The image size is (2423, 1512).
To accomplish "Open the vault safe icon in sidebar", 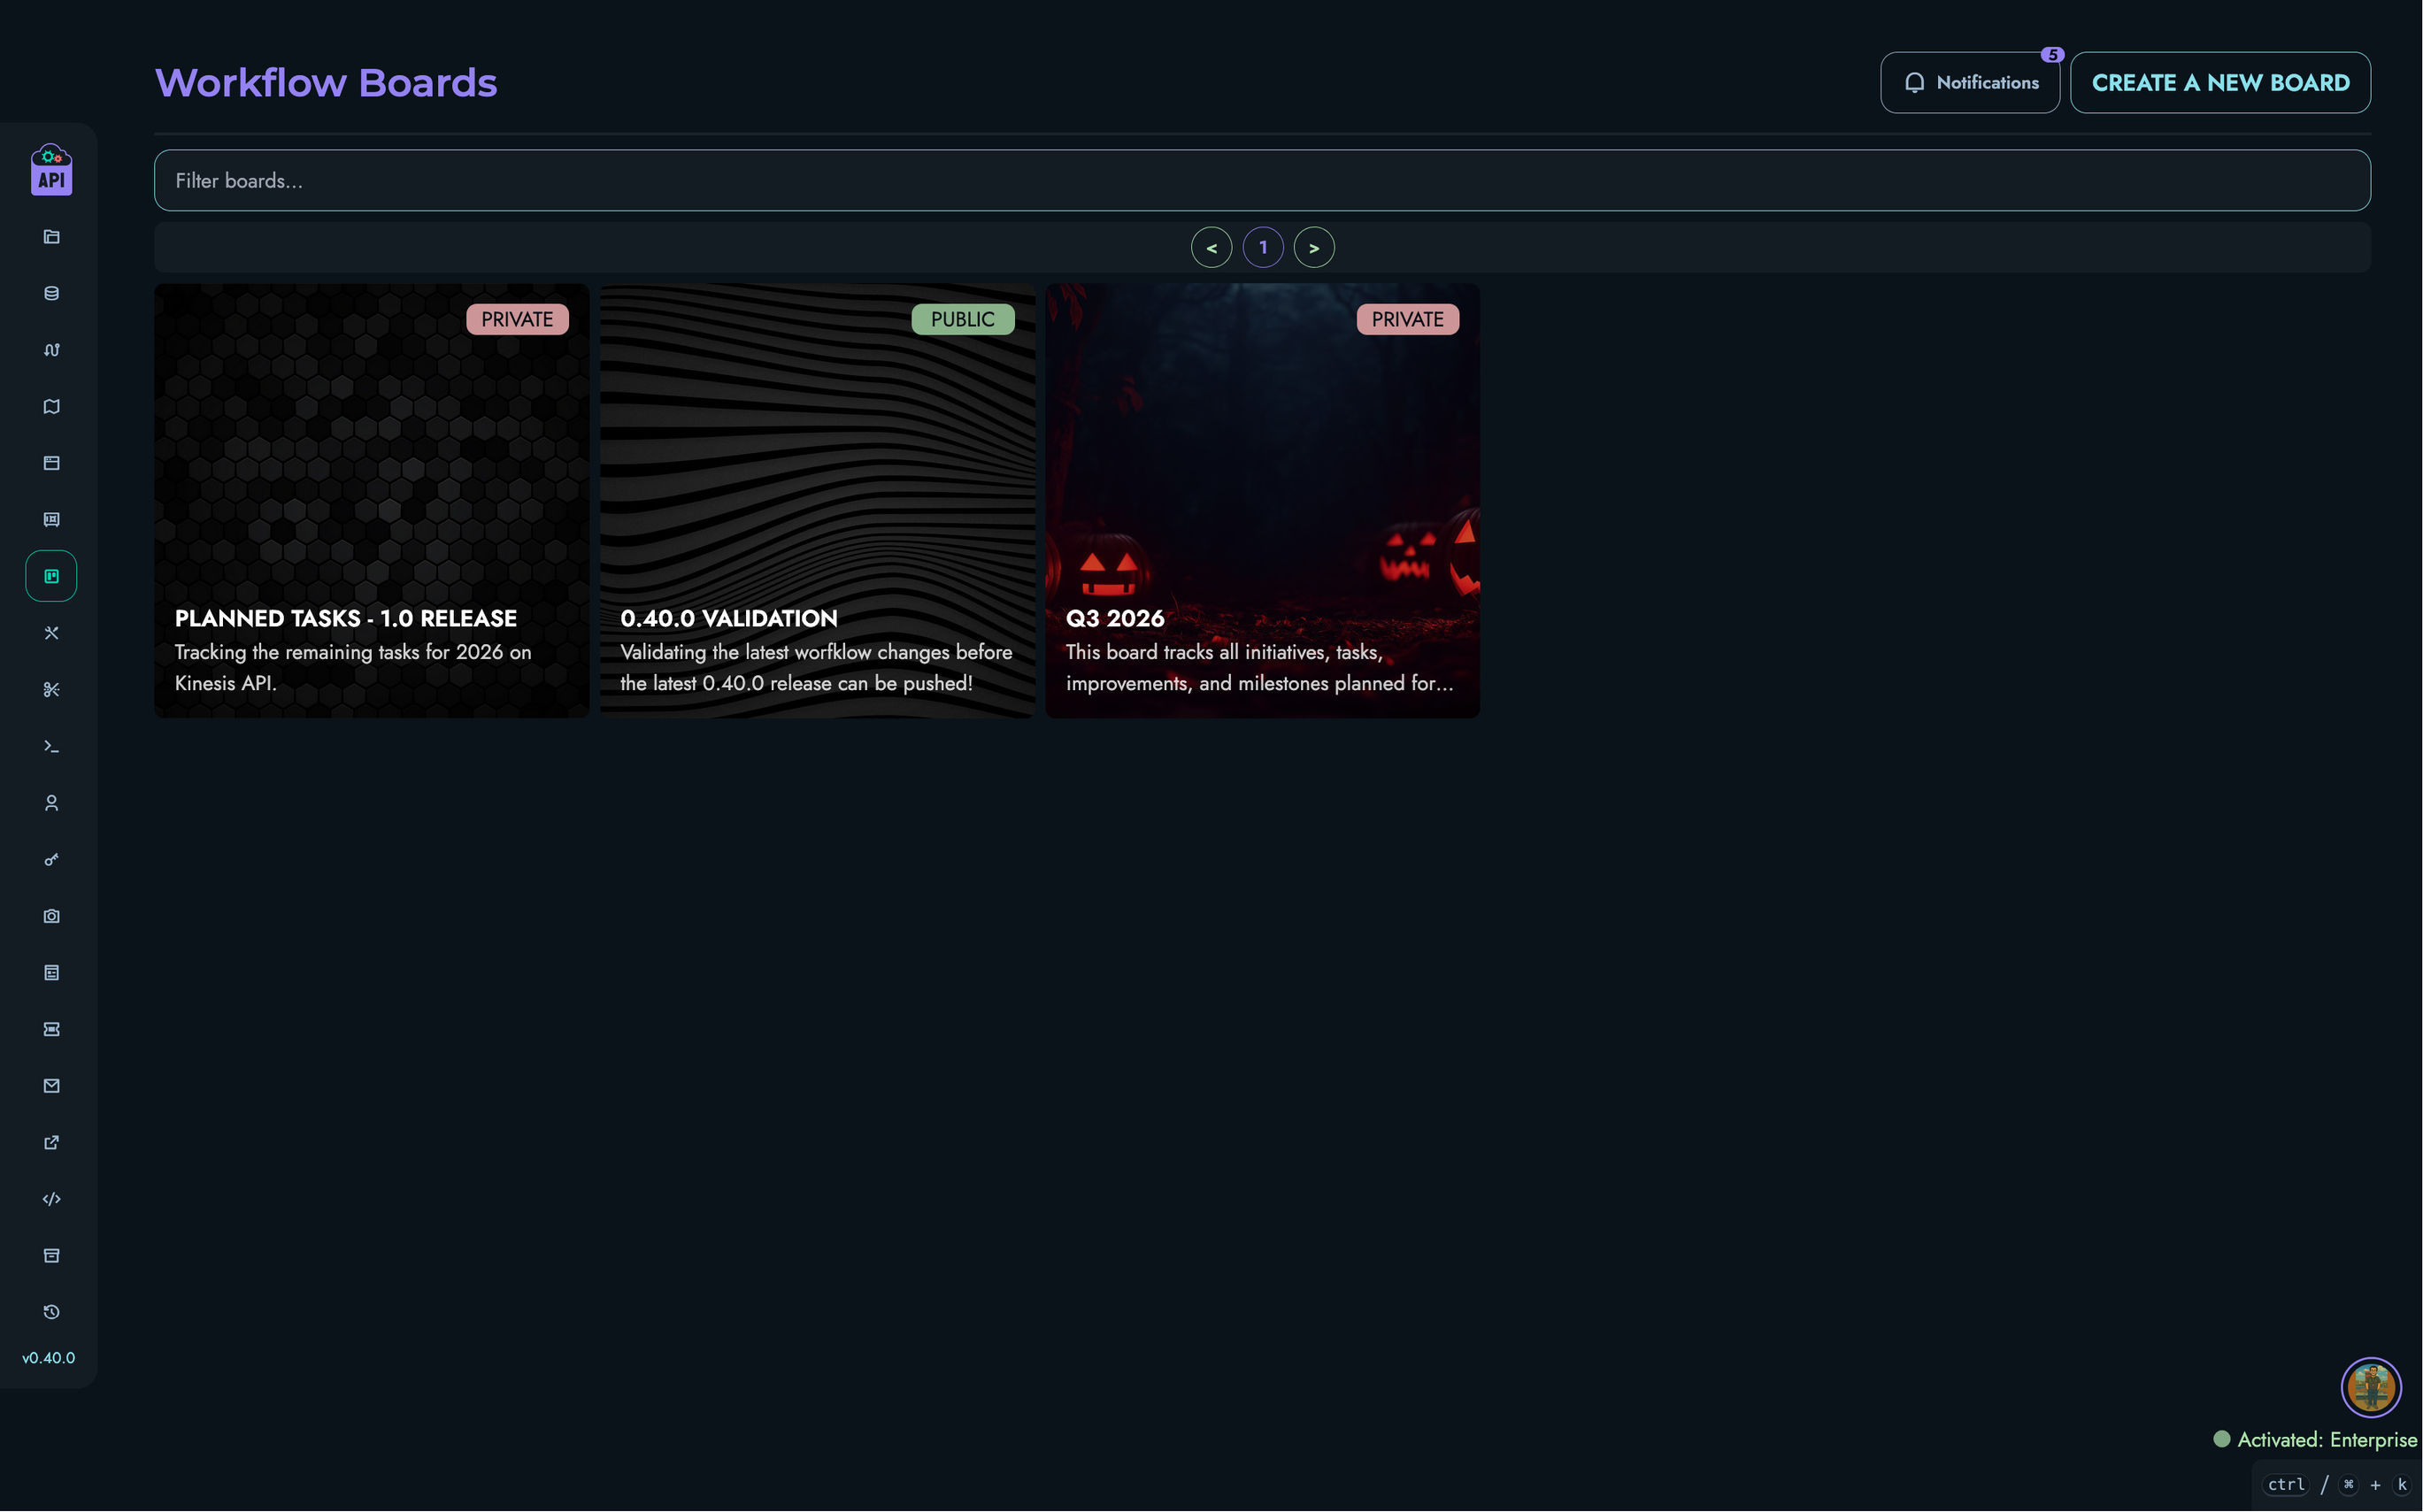I will click(51, 520).
